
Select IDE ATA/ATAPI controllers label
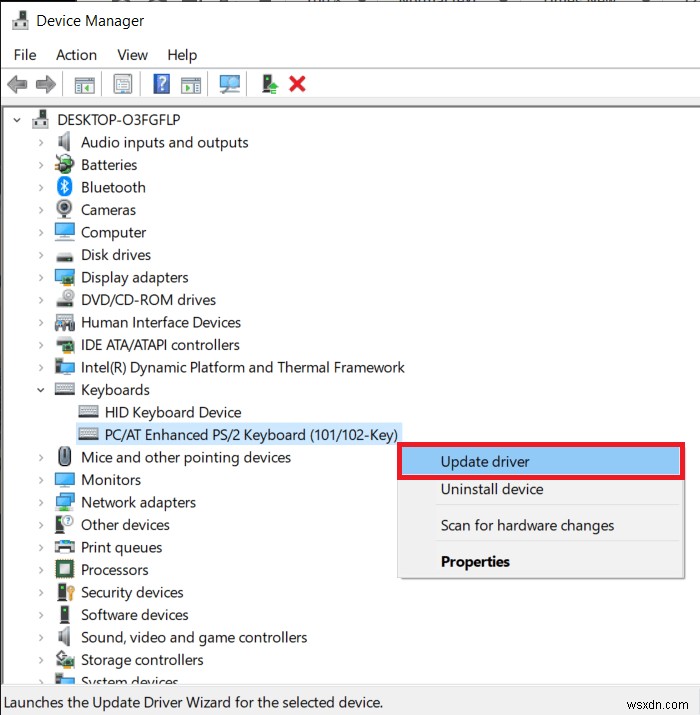click(160, 345)
